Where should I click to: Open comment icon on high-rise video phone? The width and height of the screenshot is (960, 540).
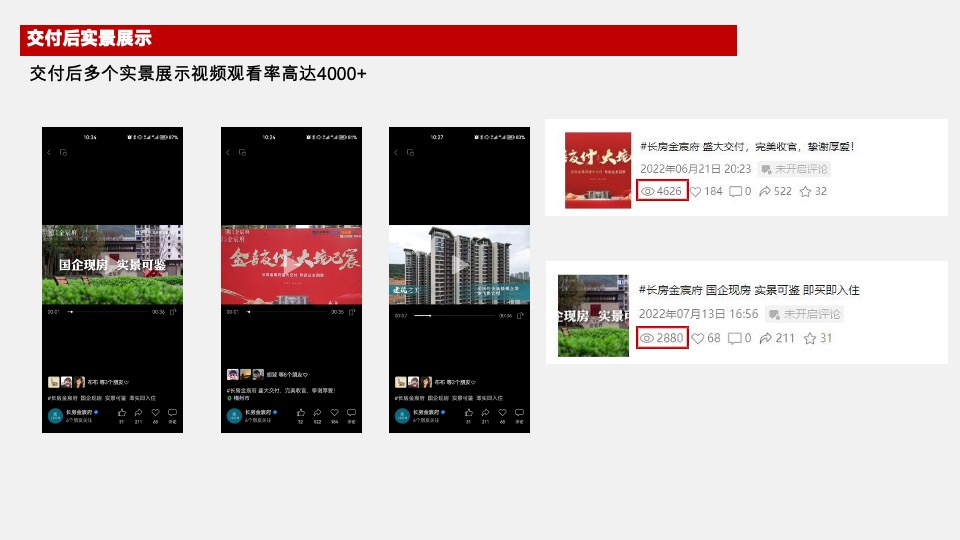520,413
